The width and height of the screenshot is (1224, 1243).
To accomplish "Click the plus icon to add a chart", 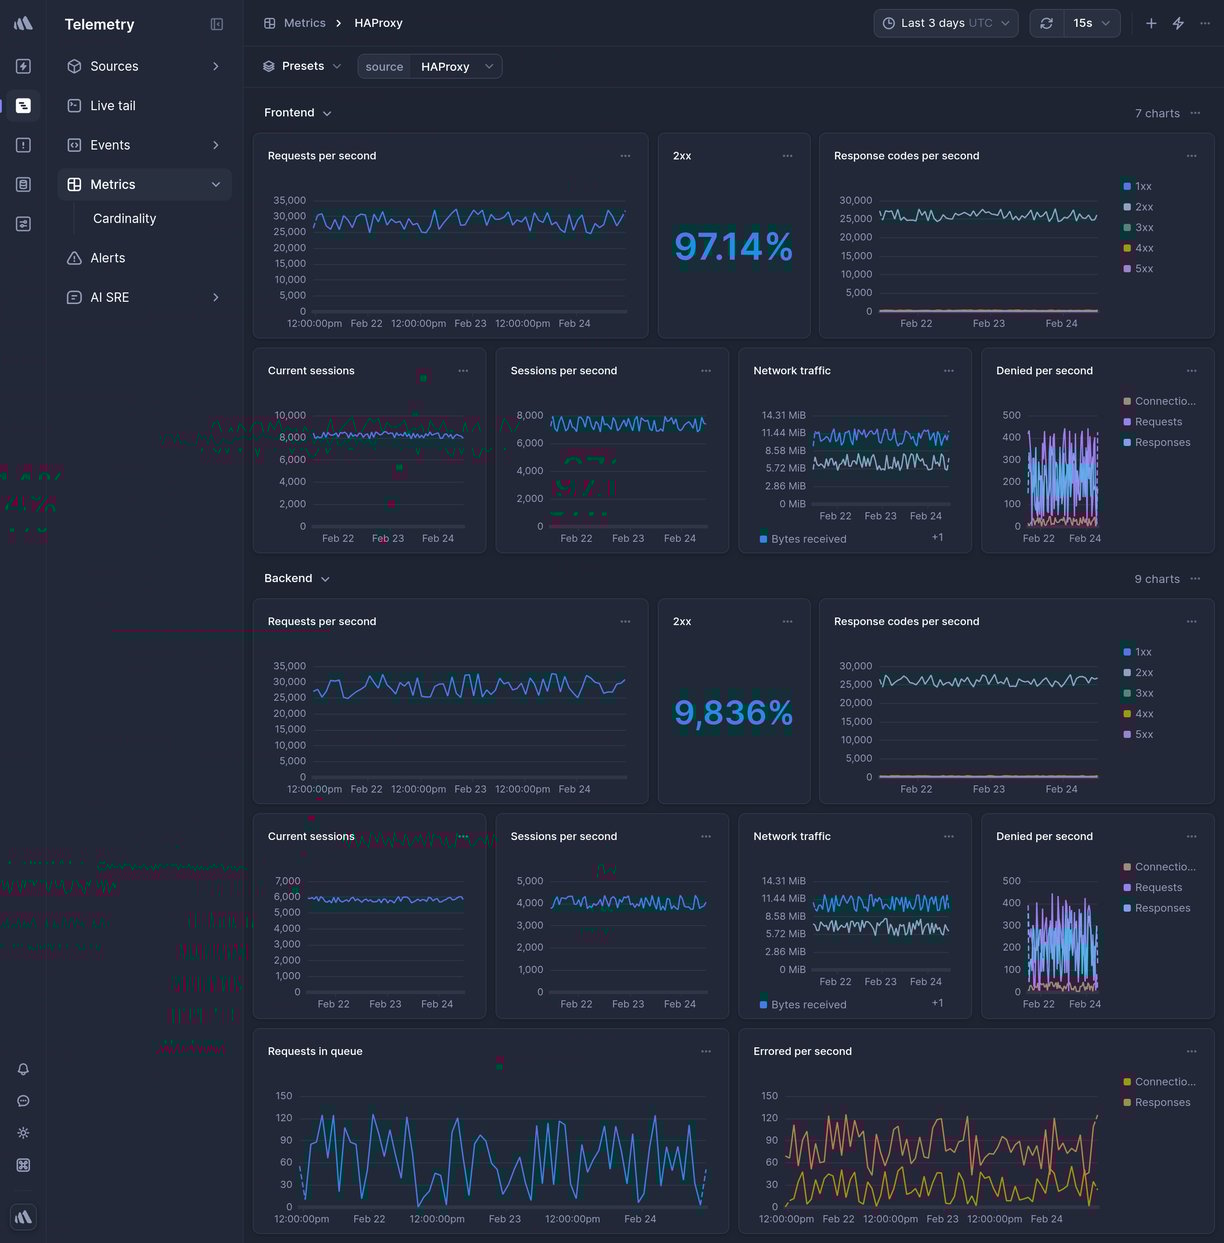I will 1150,22.
